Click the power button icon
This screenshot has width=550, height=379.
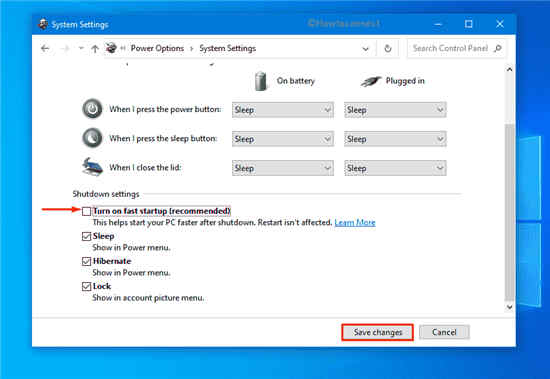(x=92, y=109)
